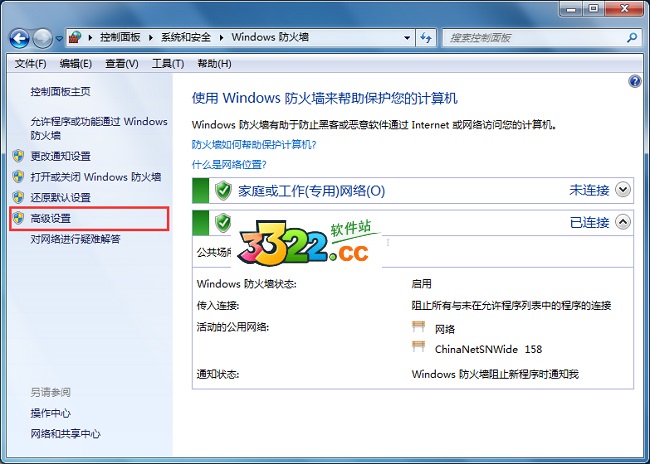Image resolution: width=650 pixels, height=464 pixels.
Task: Click the Forward navigation arrow button
Action: (43, 38)
